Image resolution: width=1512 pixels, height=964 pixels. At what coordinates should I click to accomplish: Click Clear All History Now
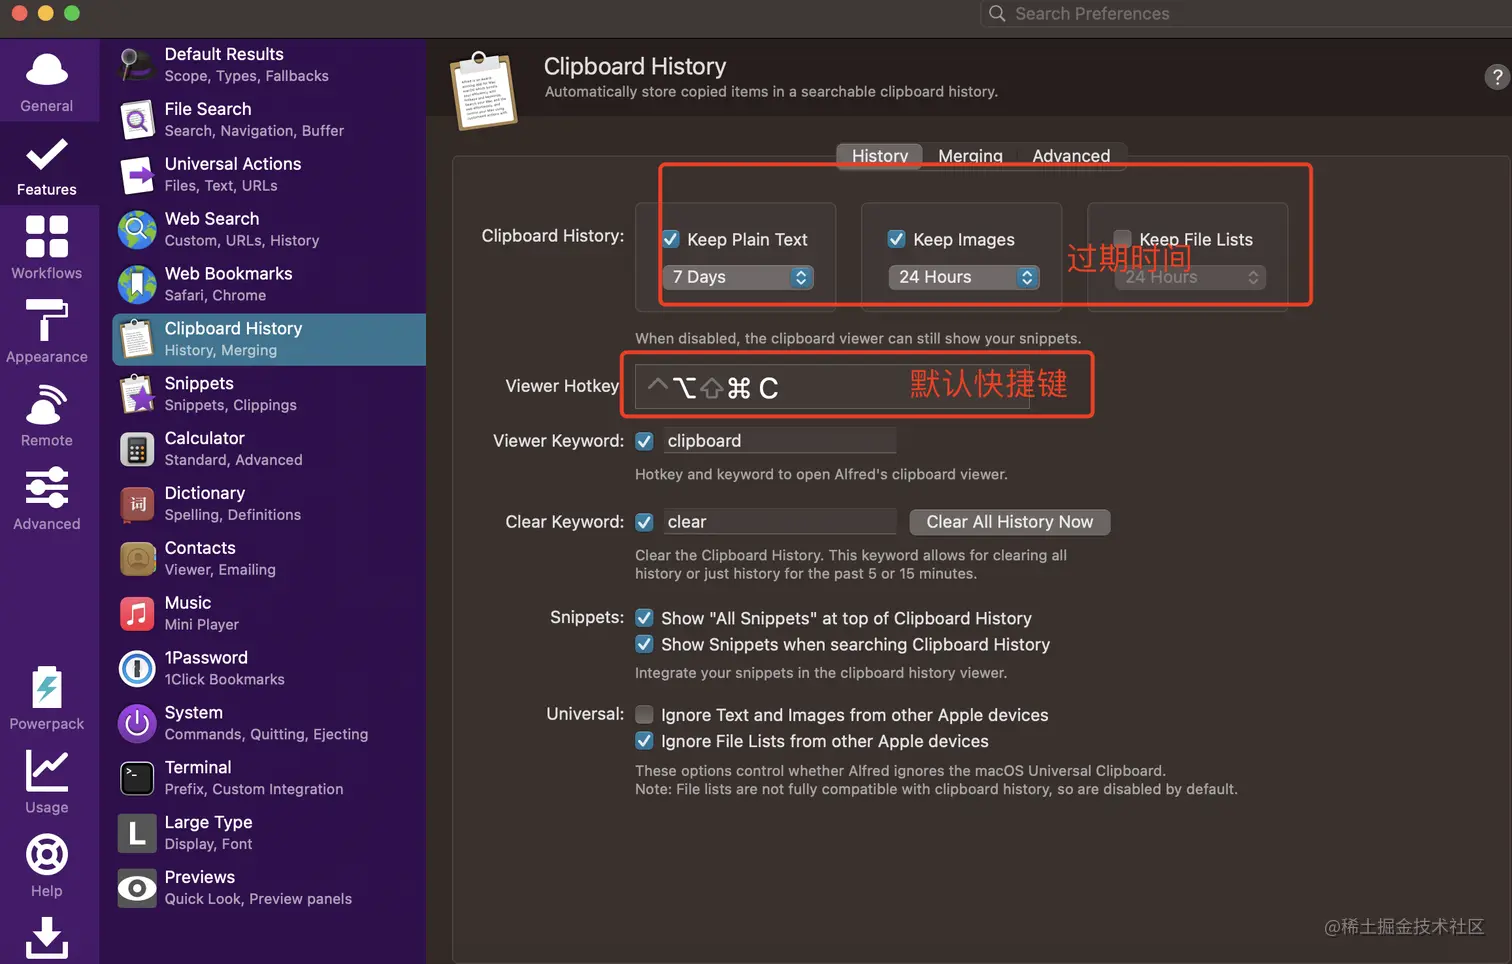coord(1010,522)
